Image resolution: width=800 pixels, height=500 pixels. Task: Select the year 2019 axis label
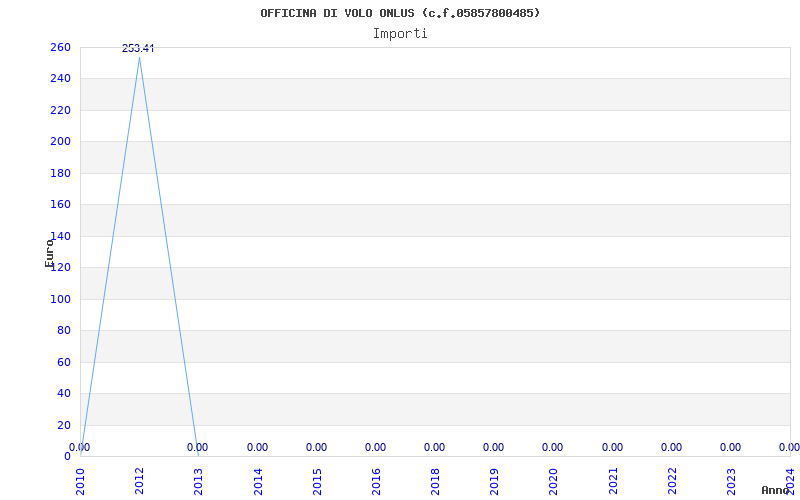tap(494, 481)
